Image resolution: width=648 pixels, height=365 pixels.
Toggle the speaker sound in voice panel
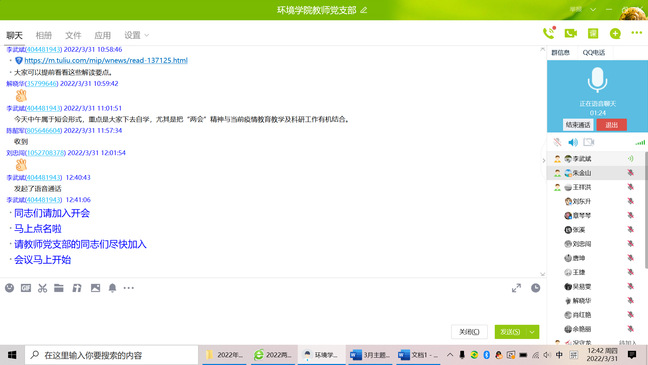pos(573,142)
